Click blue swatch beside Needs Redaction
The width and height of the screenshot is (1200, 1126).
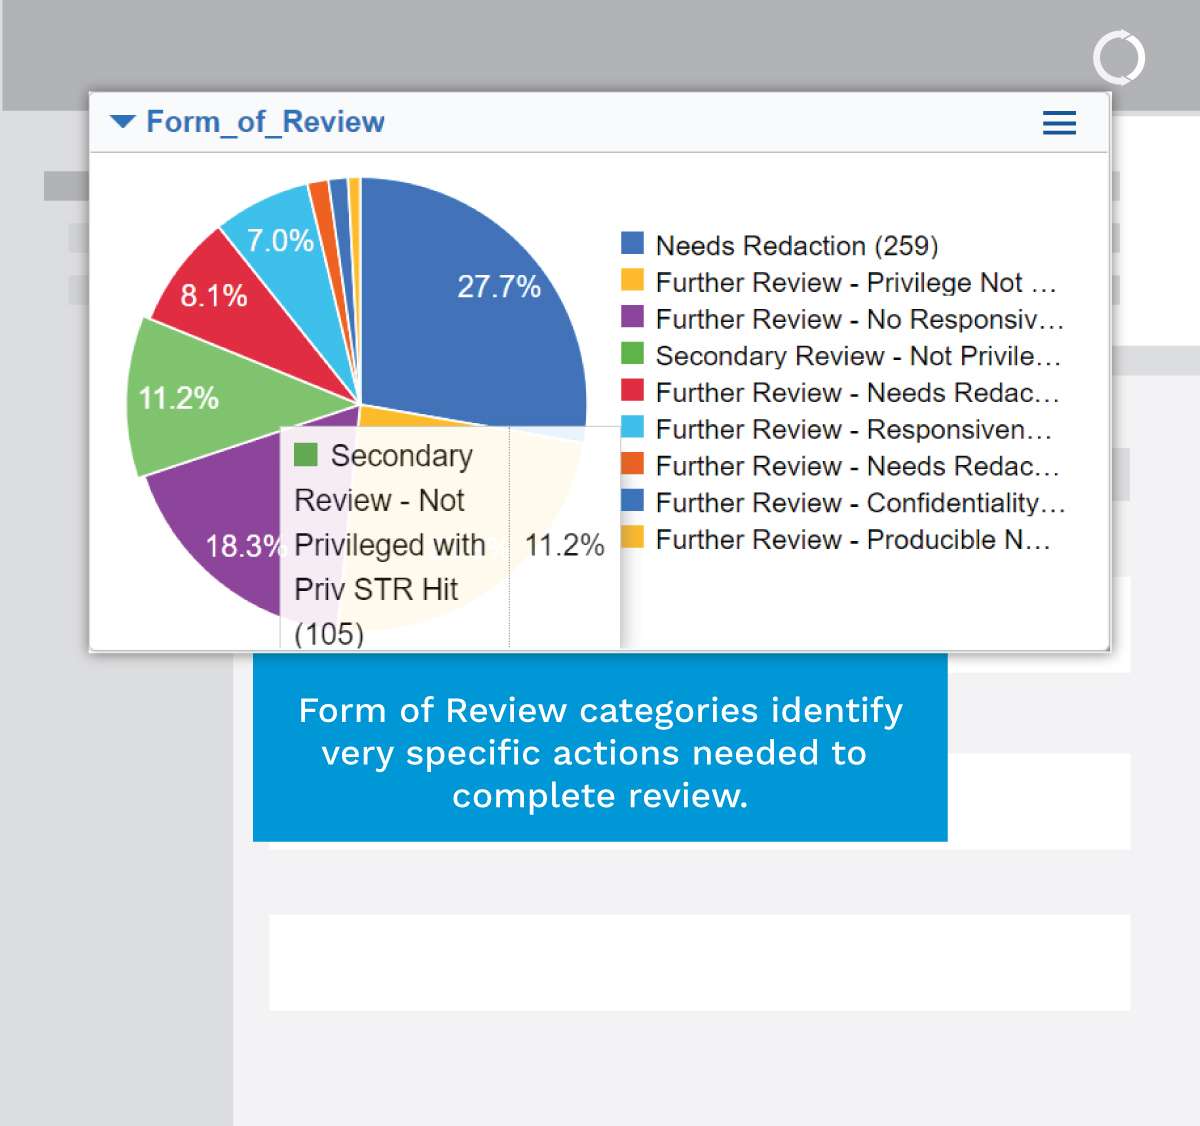[632, 243]
